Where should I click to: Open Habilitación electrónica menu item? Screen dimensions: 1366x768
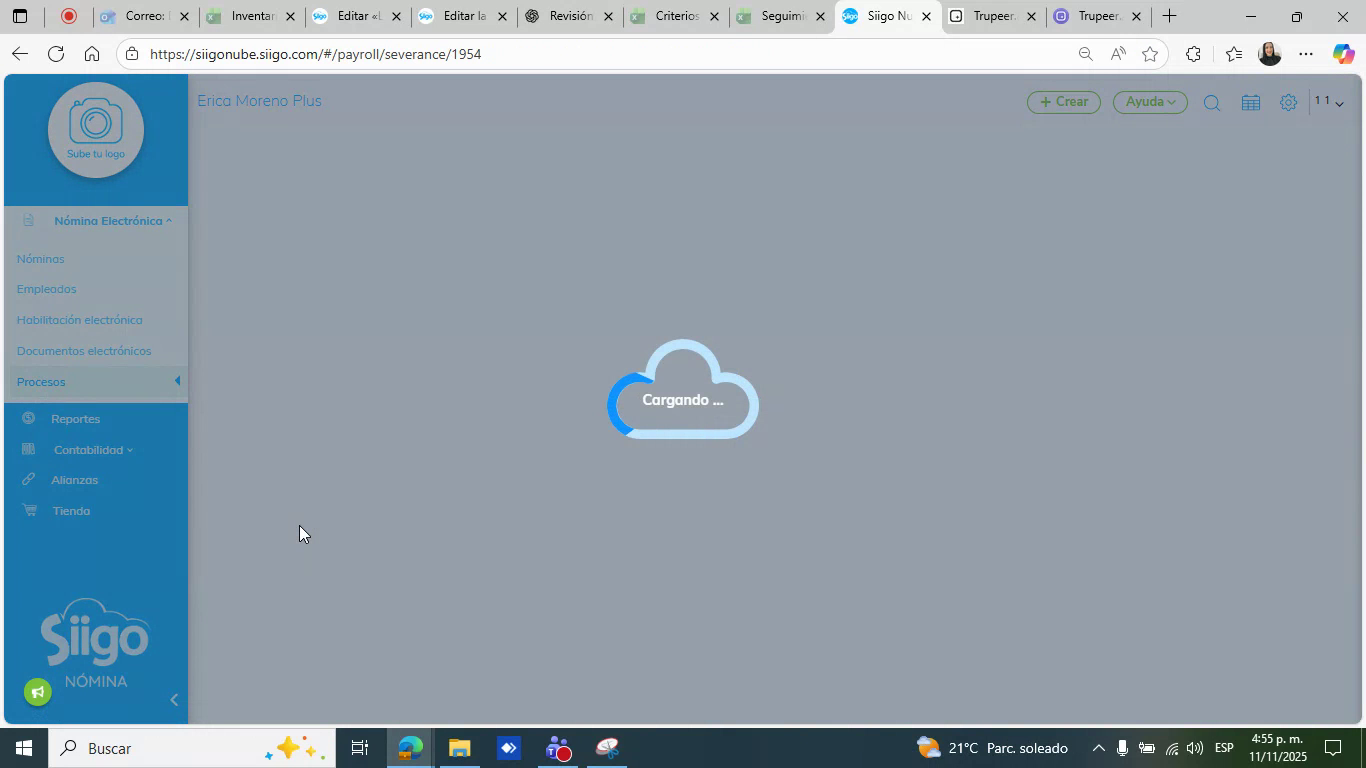point(79,320)
